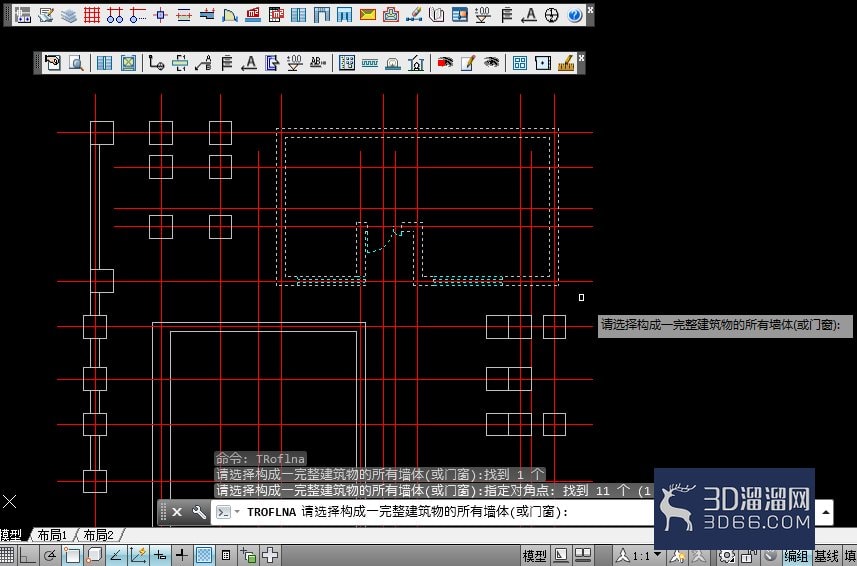Switch to the 布局1 tab
Viewport: 857px width, 566px height.
(x=52, y=534)
